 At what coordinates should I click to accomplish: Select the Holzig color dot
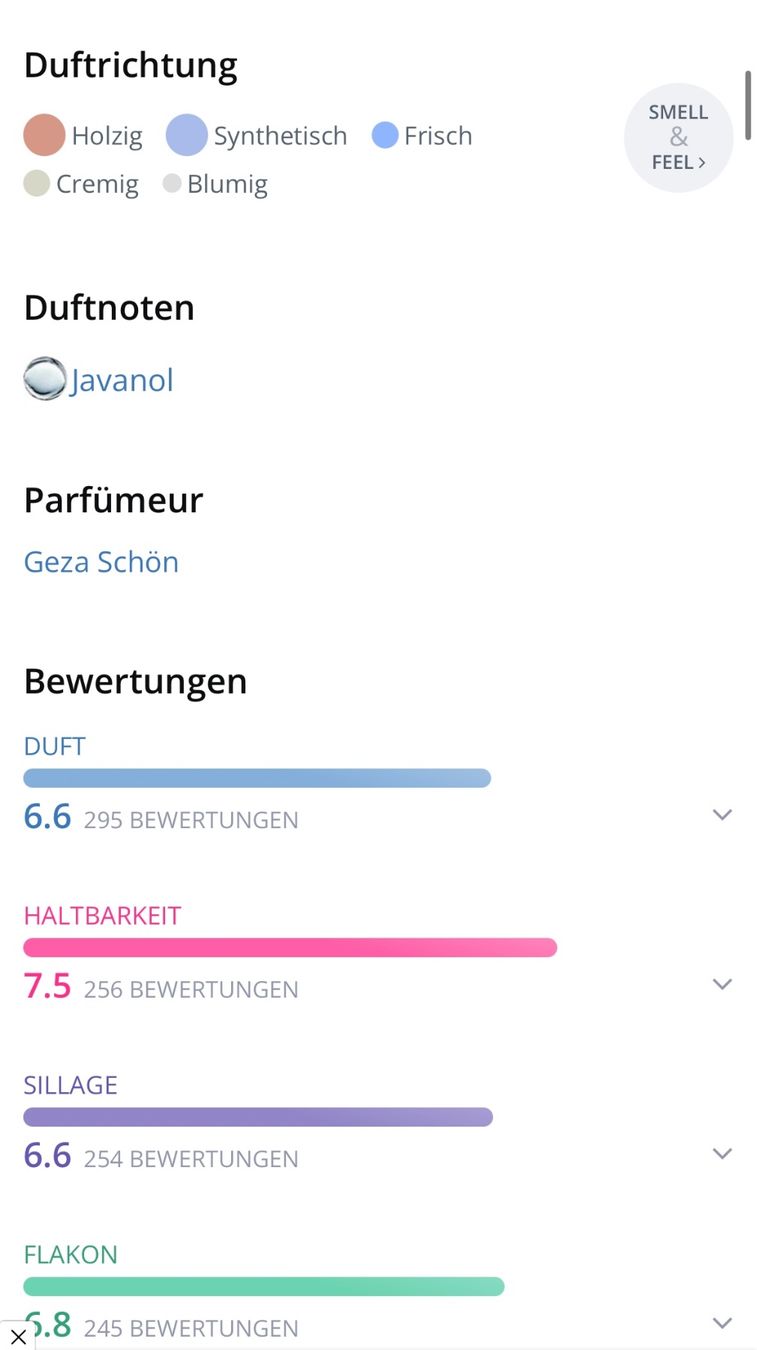click(x=44, y=136)
